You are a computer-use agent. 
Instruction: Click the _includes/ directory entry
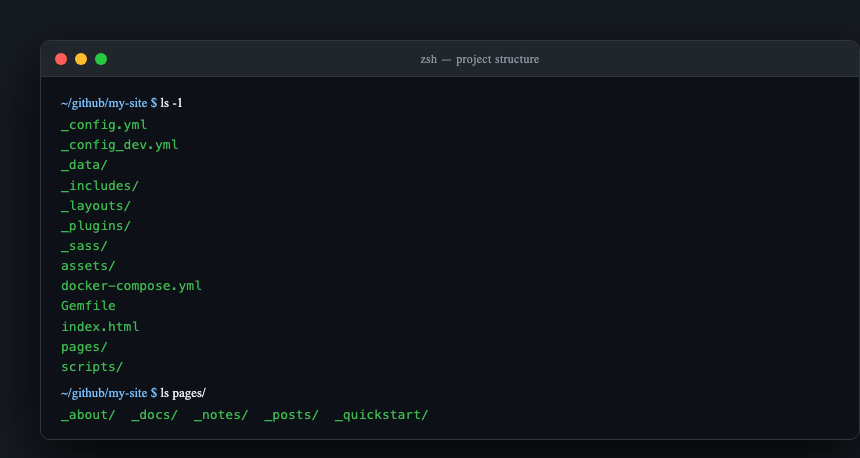(x=100, y=185)
